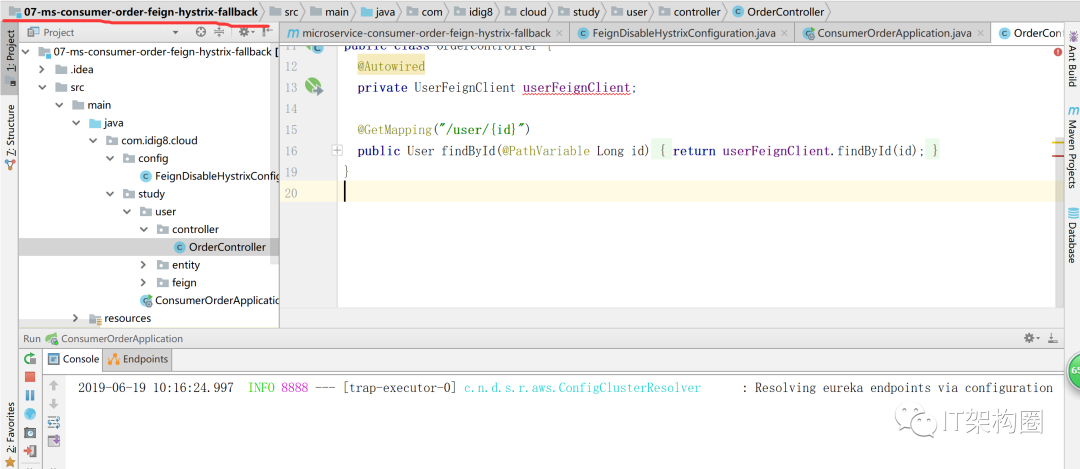The image size is (1080, 469).
Task: Toggle scroll to end of console
Action: point(54,440)
